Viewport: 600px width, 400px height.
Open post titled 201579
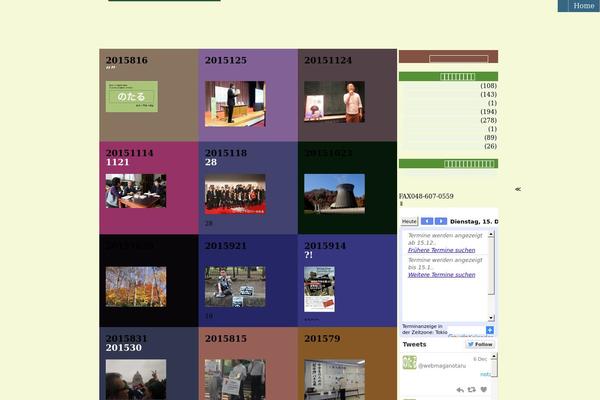point(322,338)
